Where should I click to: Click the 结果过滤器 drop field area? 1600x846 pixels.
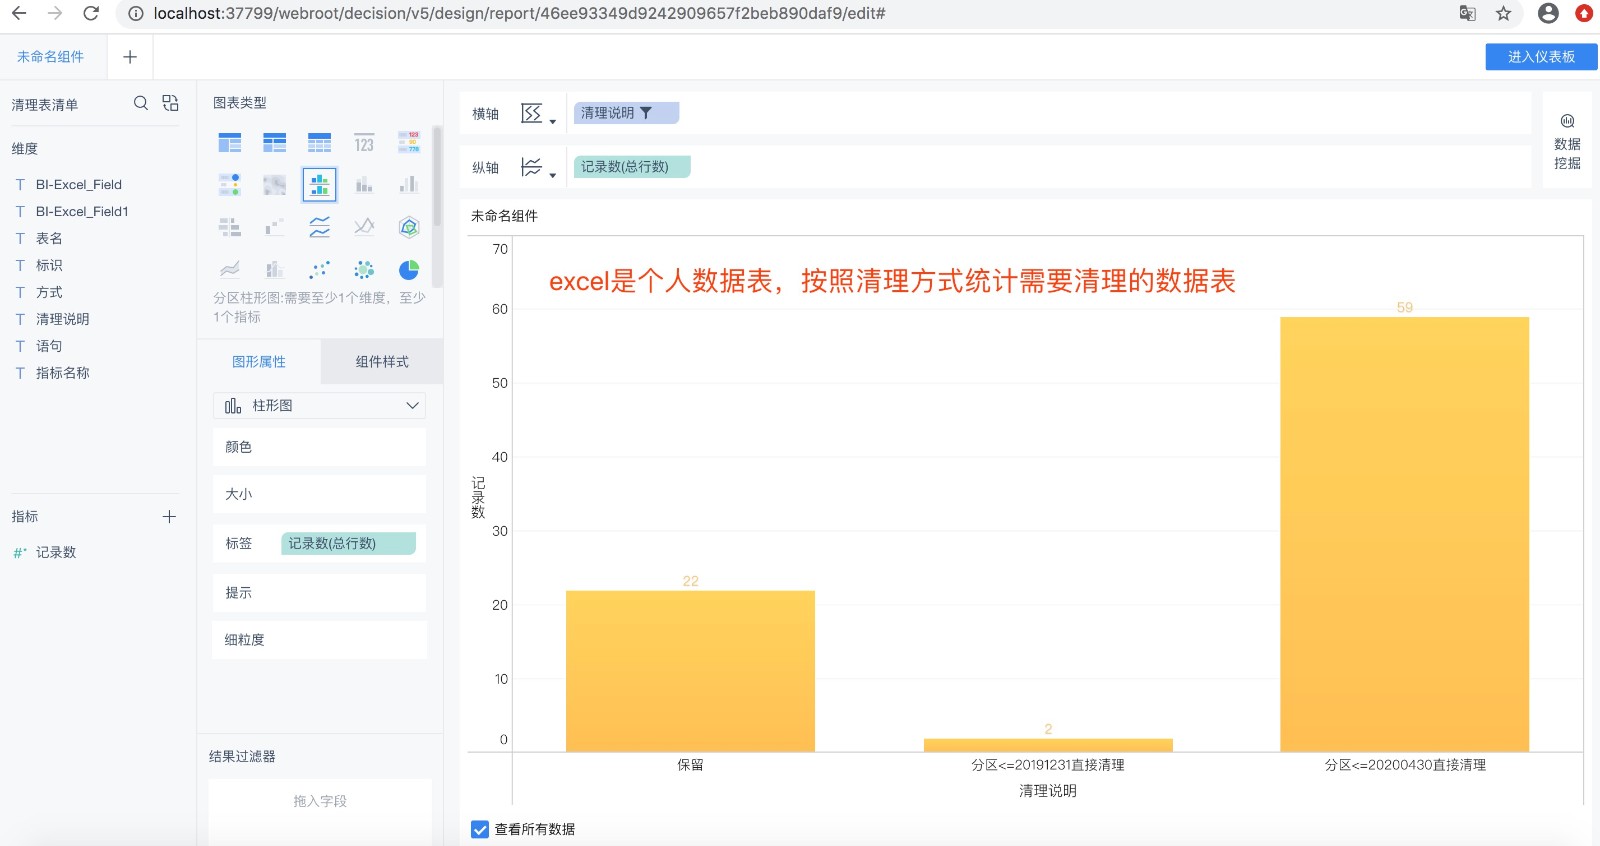[320, 802]
